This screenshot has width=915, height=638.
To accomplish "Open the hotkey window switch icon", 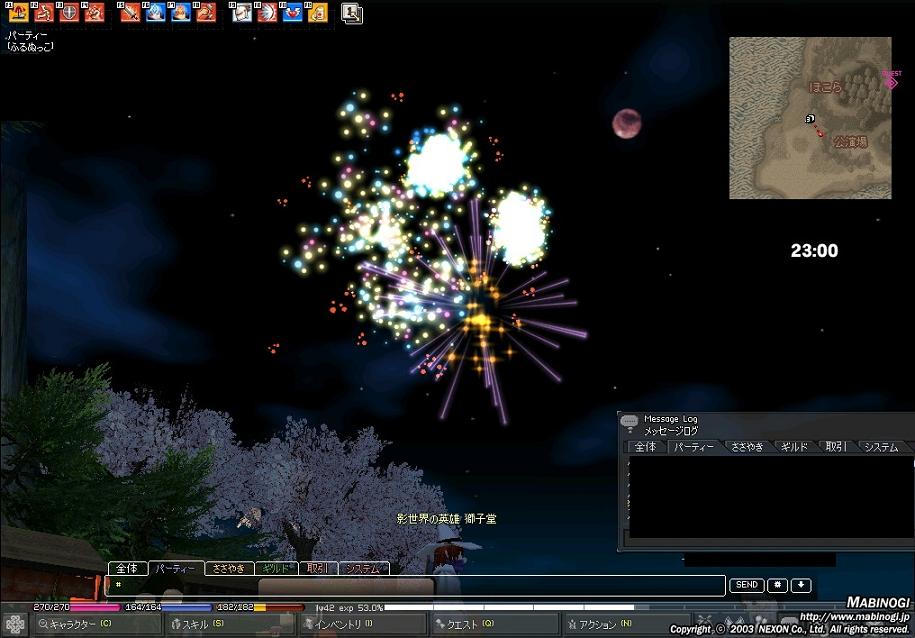I will pyautogui.click(x=352, y=13).
